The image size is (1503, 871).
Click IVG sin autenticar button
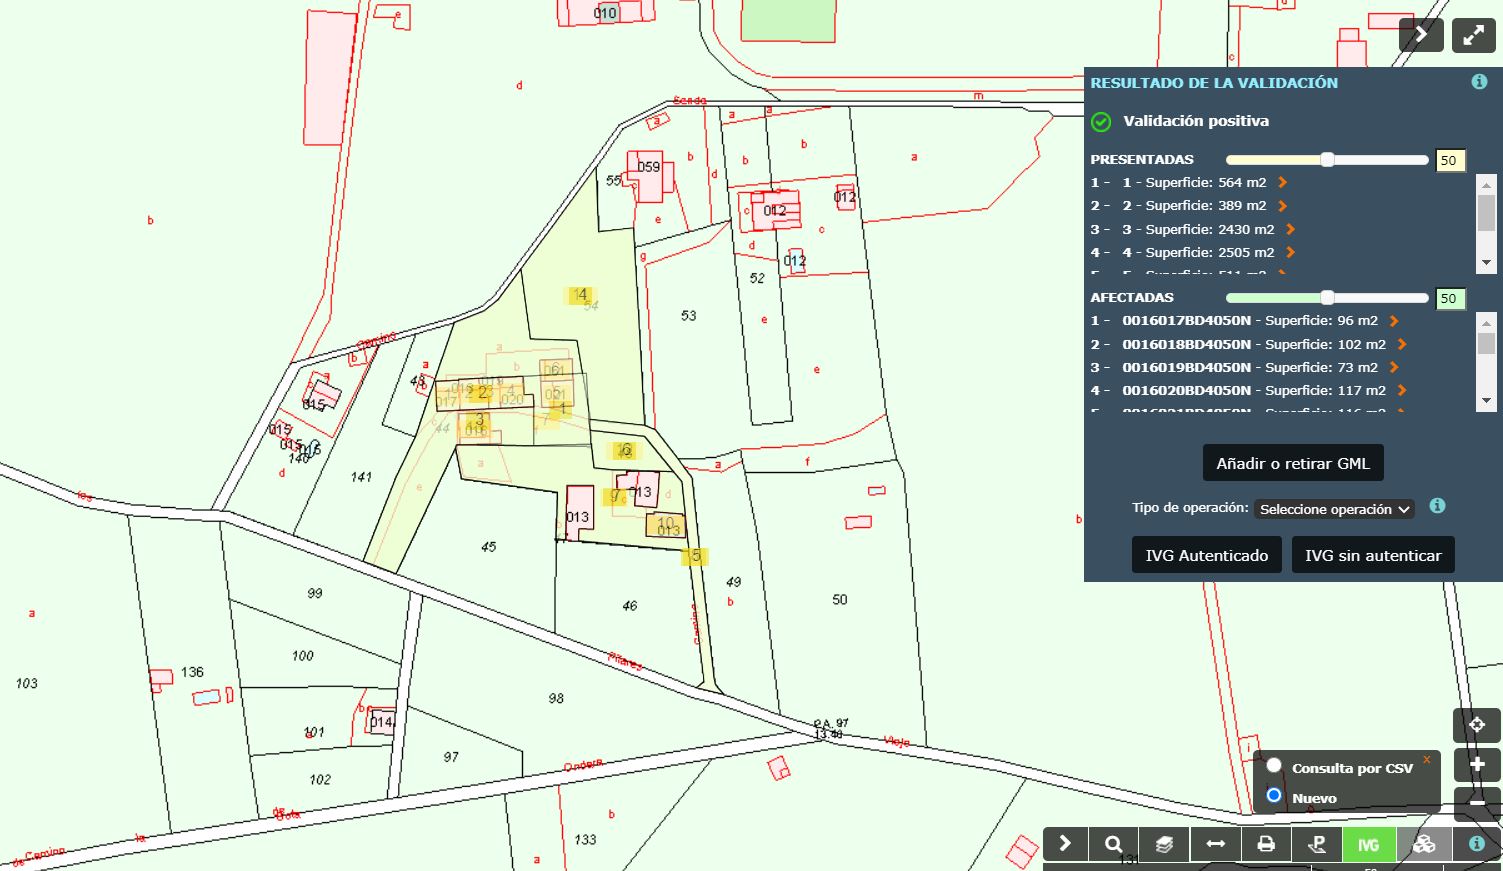coord(1373,555)
